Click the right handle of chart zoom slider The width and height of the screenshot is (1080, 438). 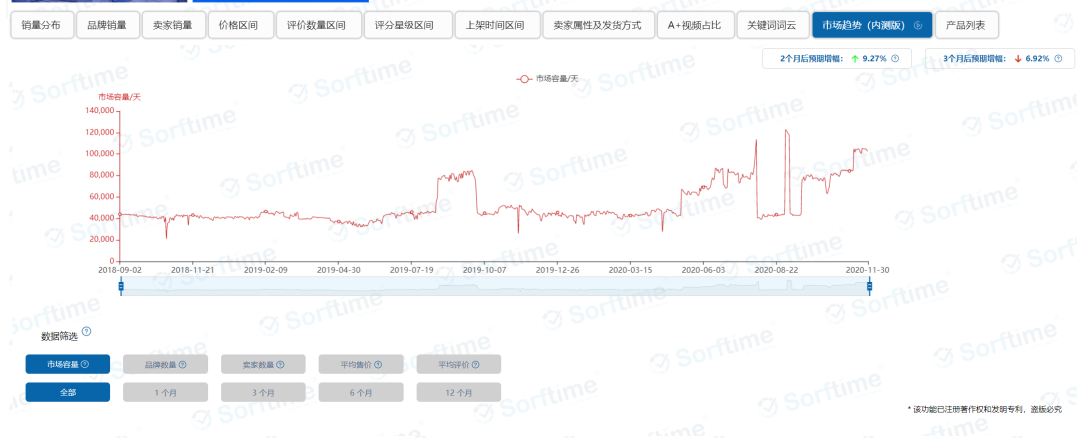869,287
